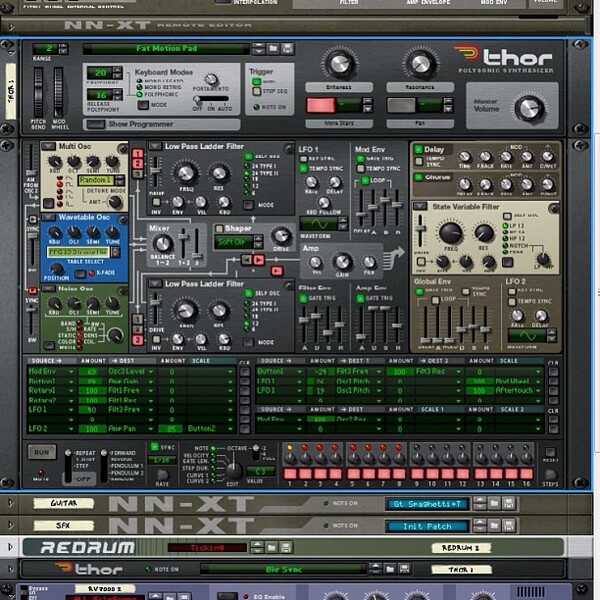600x600 pixels.
Task: Save the Fat Motion Pad patch
Action: (x=287, y=49)
